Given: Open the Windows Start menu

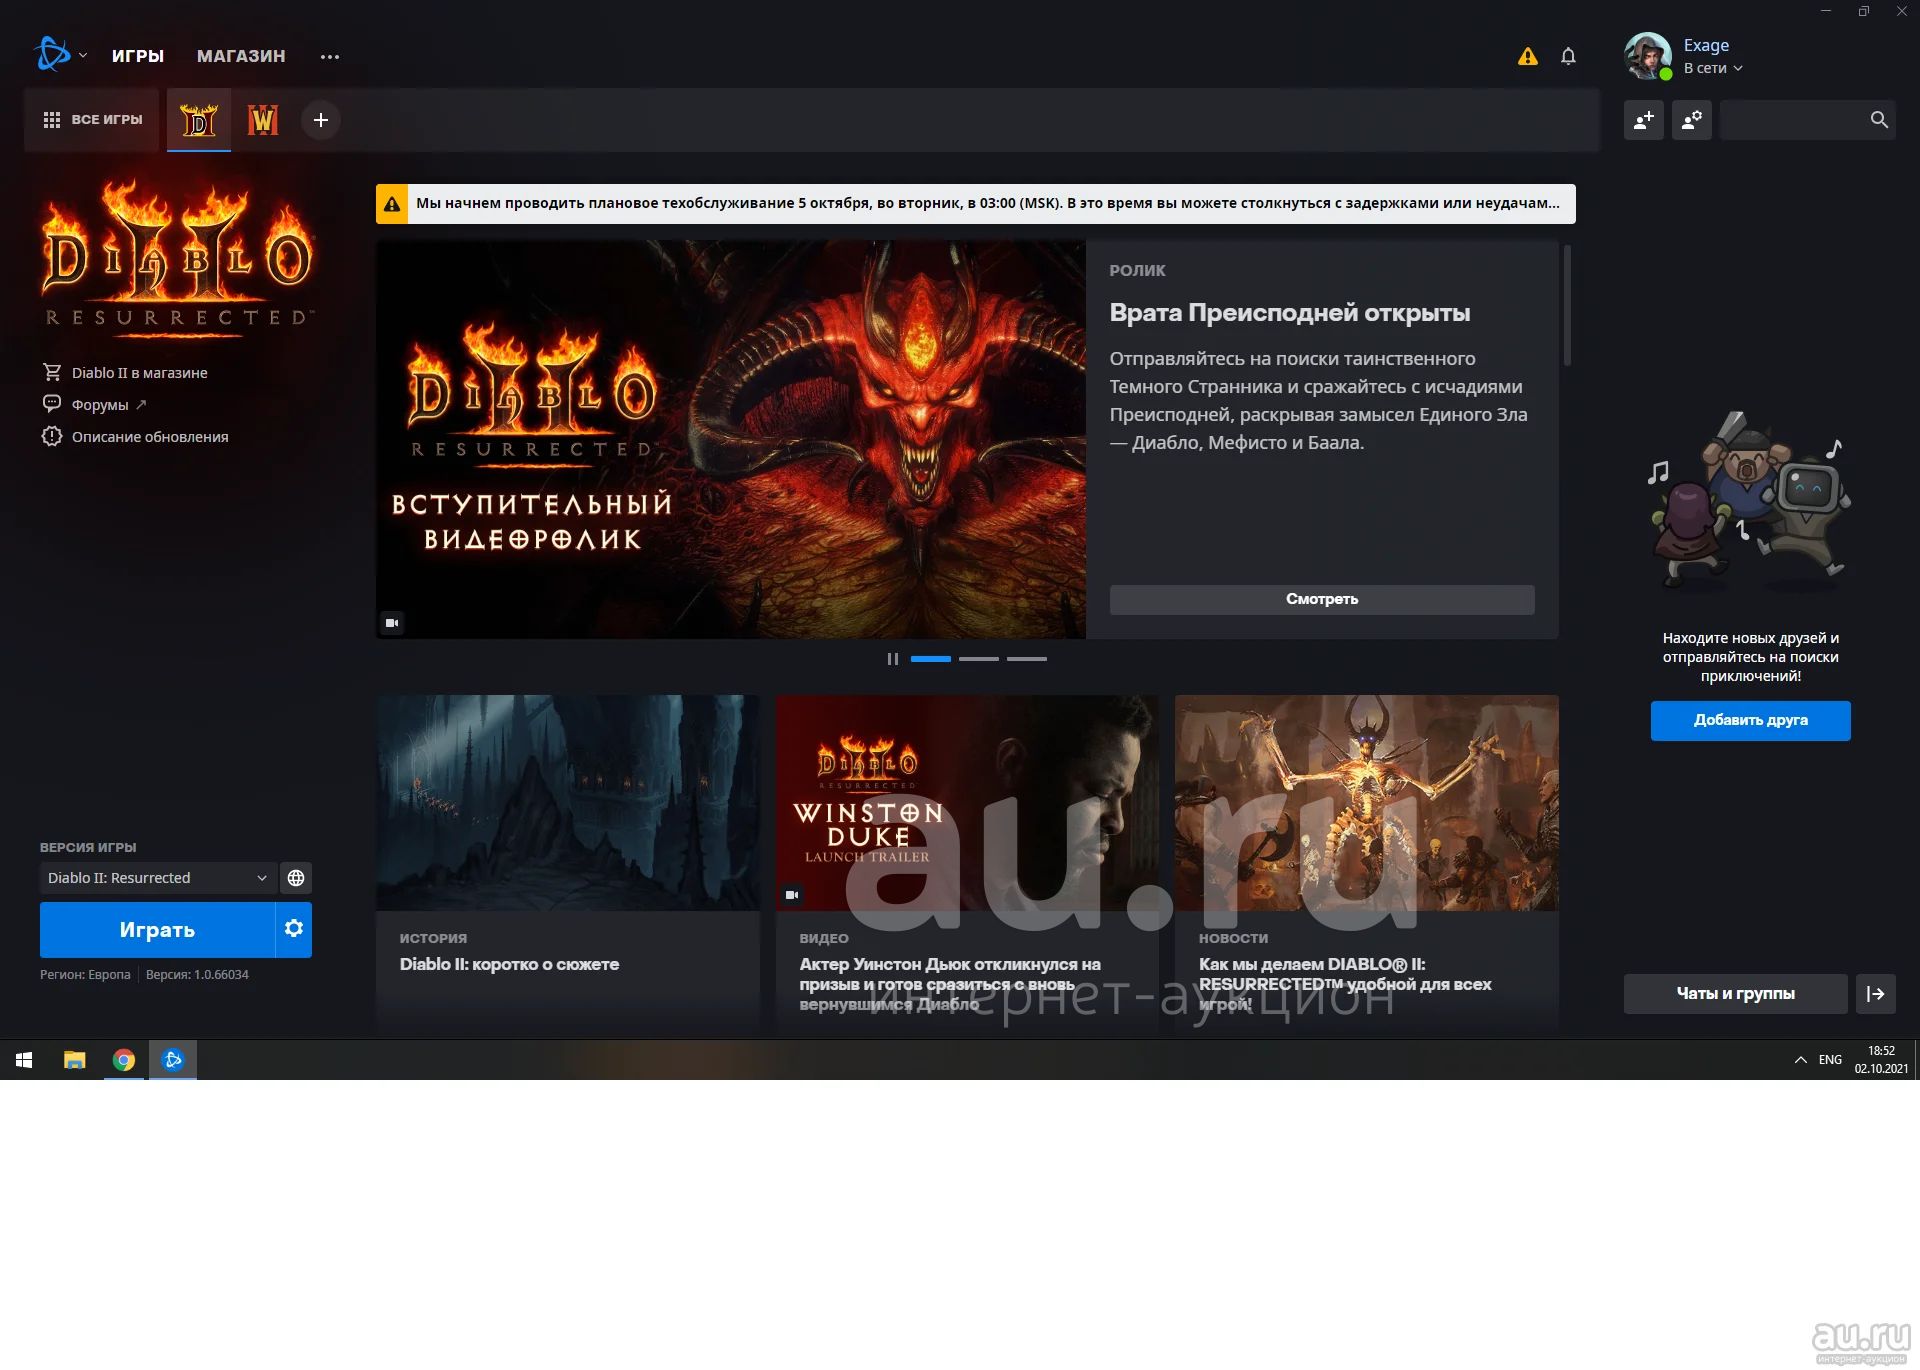Looking at the screenshot, I should tap(24, 1060).
